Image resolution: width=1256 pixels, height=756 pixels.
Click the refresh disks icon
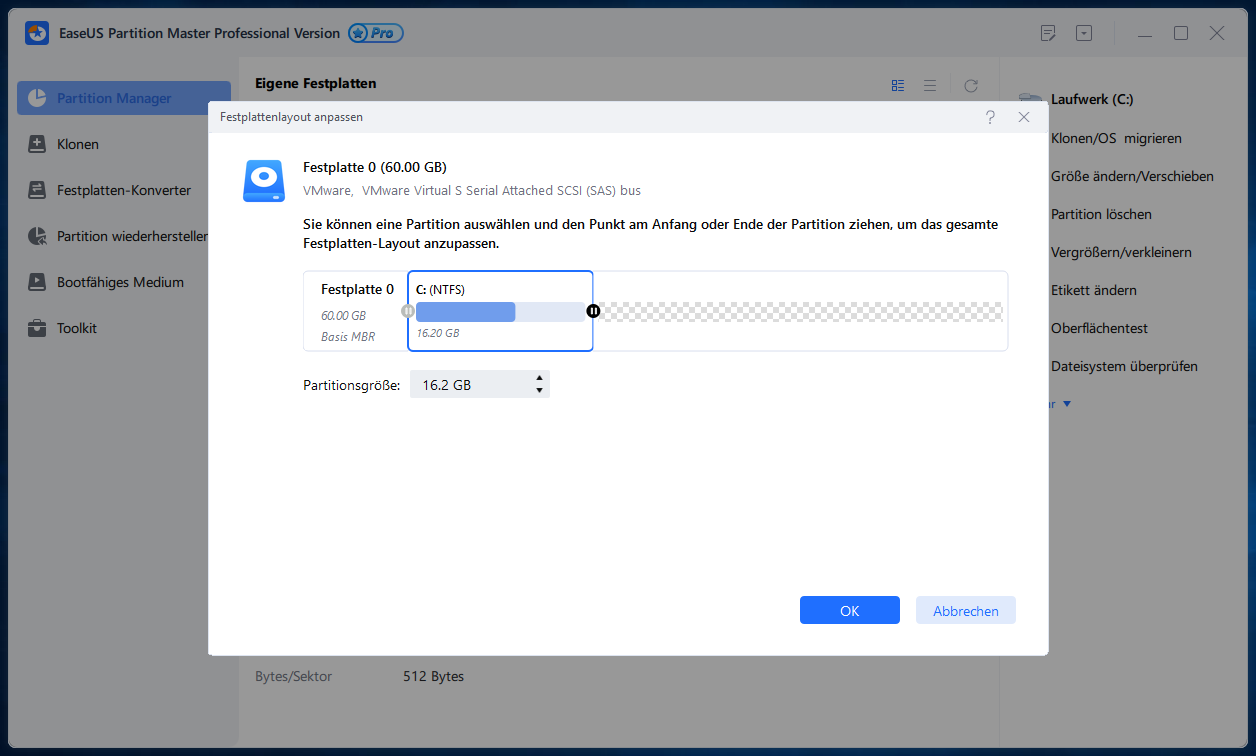click(x=970, y=86)
